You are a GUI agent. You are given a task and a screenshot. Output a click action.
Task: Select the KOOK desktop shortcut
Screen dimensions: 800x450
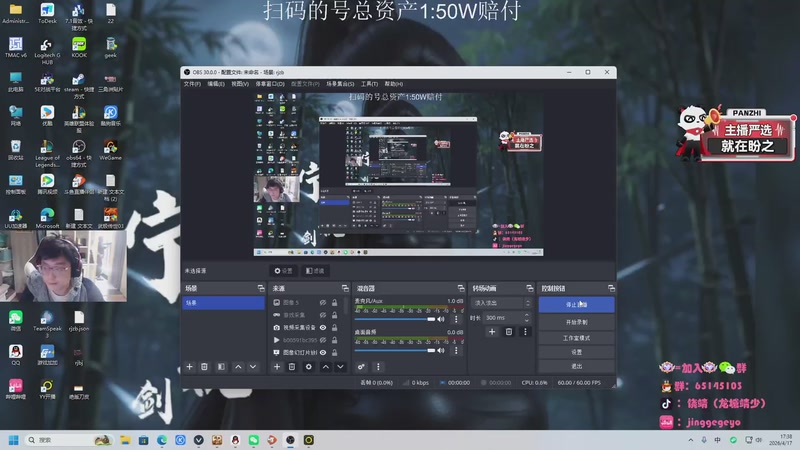pos(79,47)
